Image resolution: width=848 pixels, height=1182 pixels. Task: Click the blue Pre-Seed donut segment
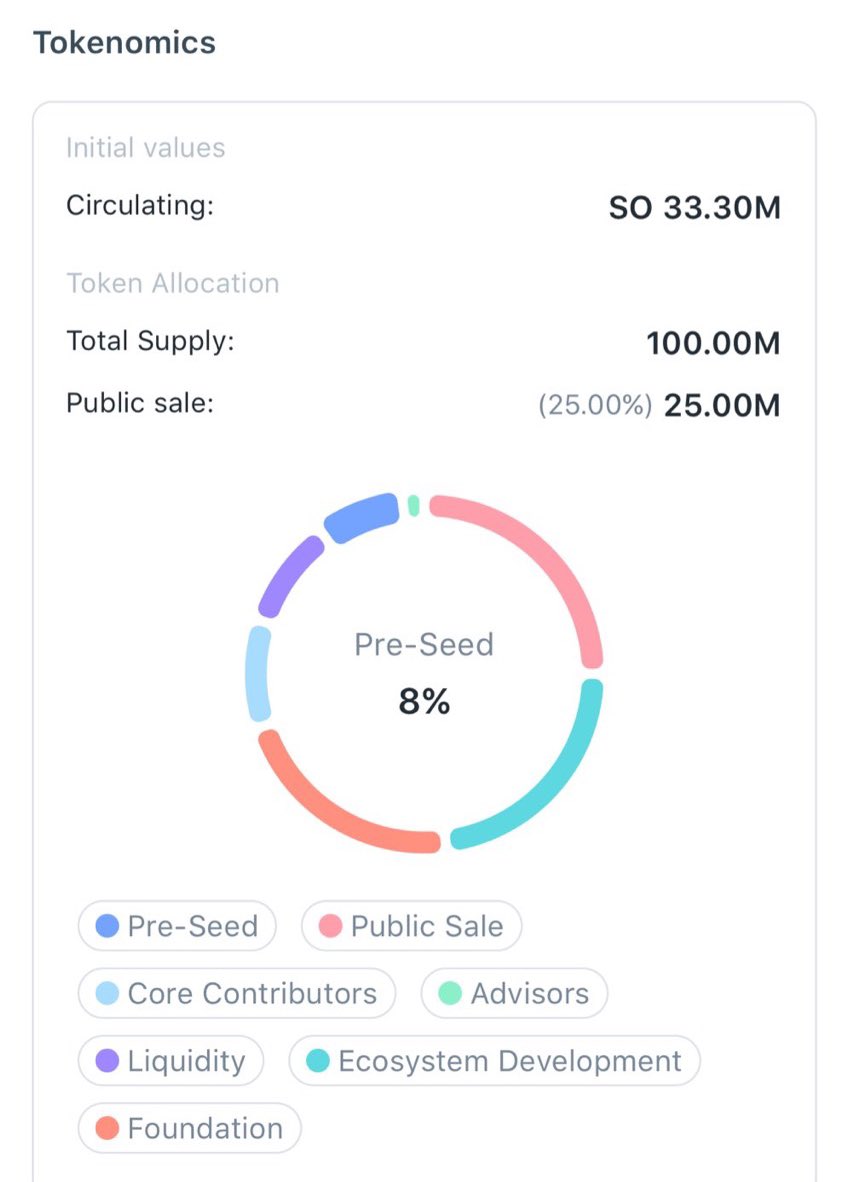361,517
